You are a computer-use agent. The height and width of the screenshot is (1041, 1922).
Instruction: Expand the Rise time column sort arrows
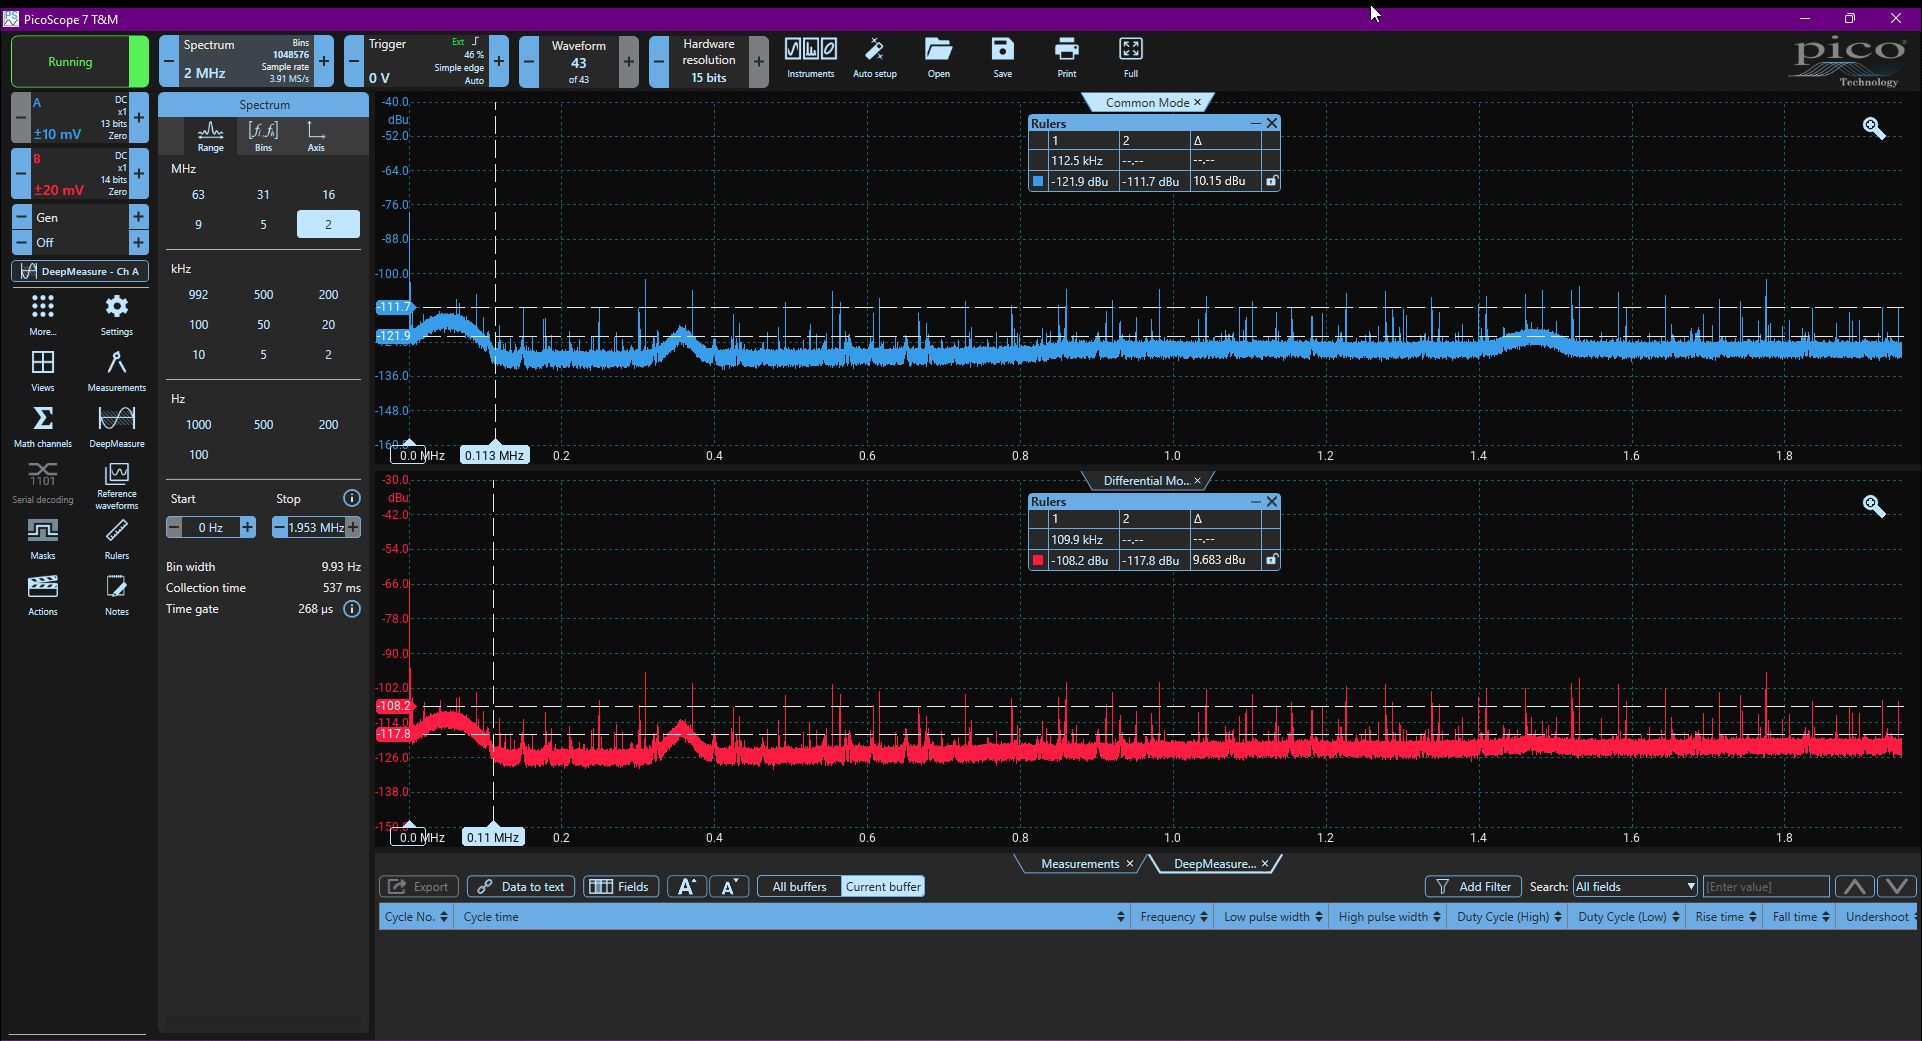[x=1752, y=917]
